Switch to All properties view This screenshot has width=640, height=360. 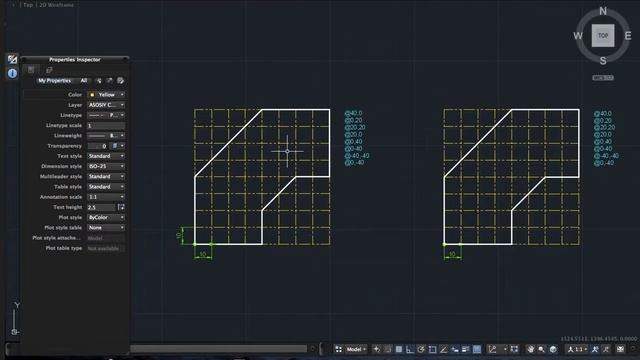pyautogui.click(x=84, y=81)
